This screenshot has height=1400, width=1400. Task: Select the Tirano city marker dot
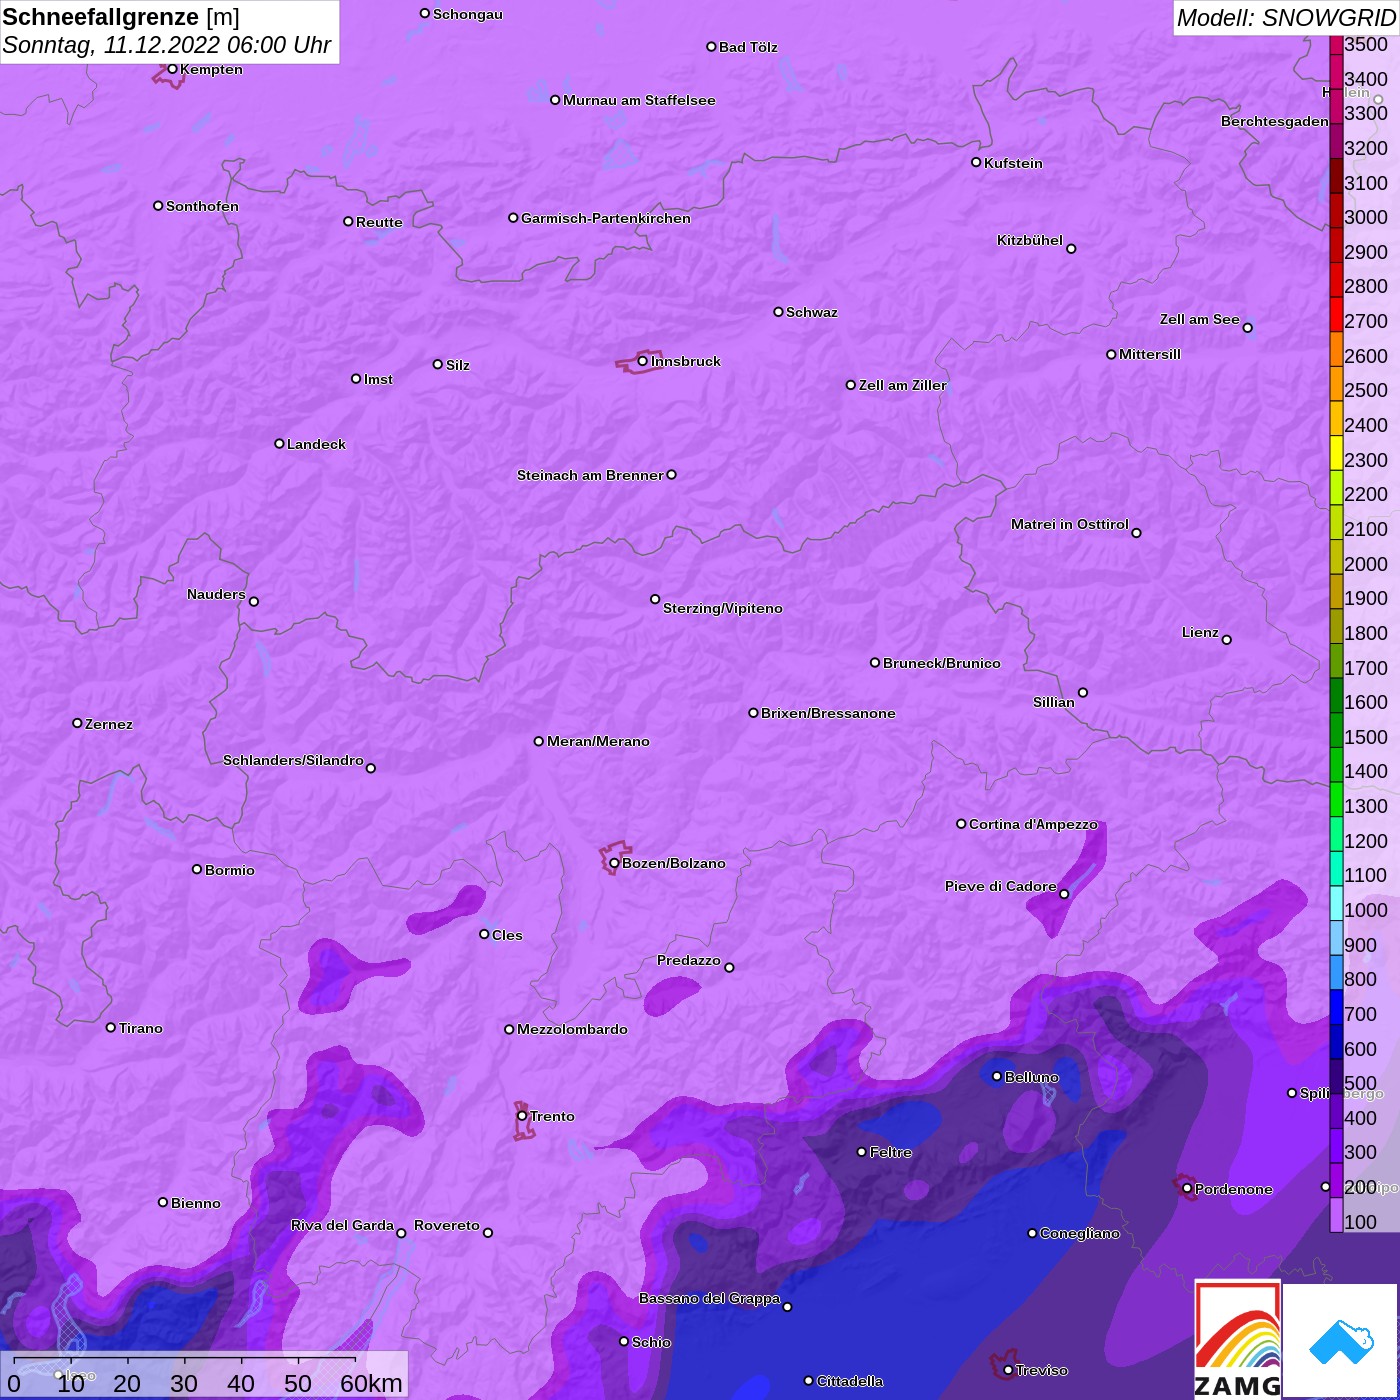tap(111, 1027)
